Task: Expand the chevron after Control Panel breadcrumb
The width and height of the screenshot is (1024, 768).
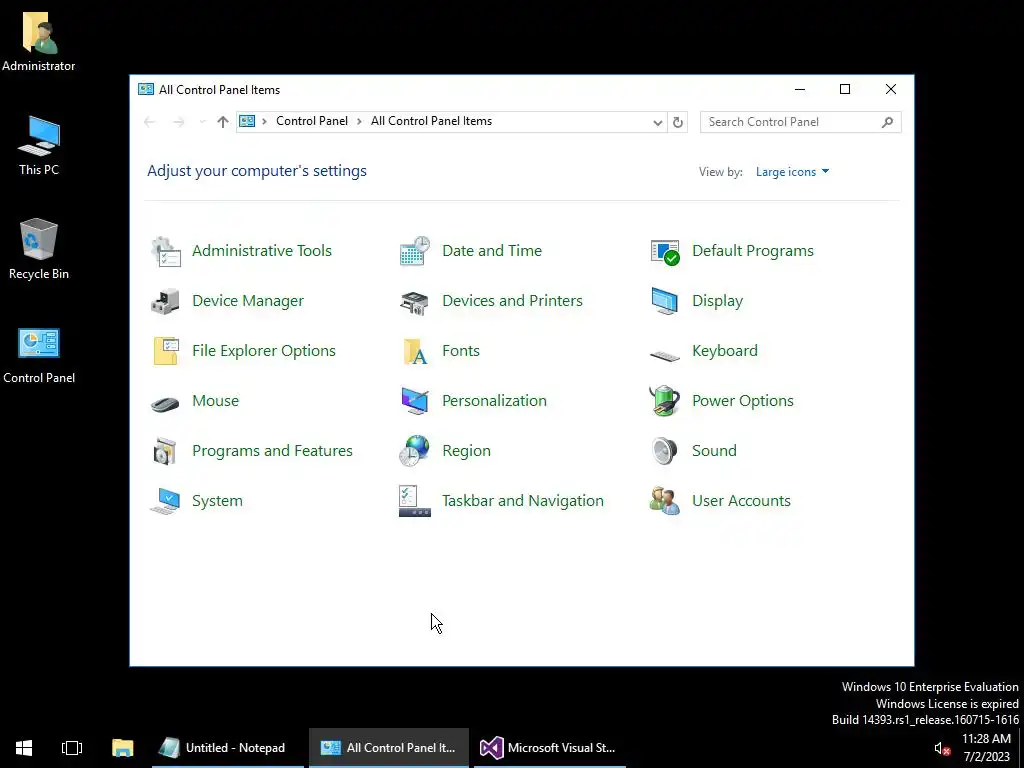Action: tap(359, 121)
